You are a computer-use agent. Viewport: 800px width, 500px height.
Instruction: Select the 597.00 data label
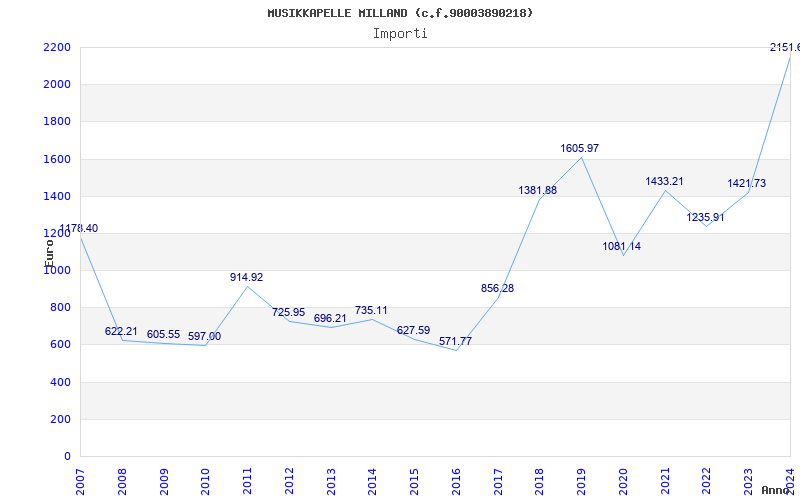coord(204,337)
